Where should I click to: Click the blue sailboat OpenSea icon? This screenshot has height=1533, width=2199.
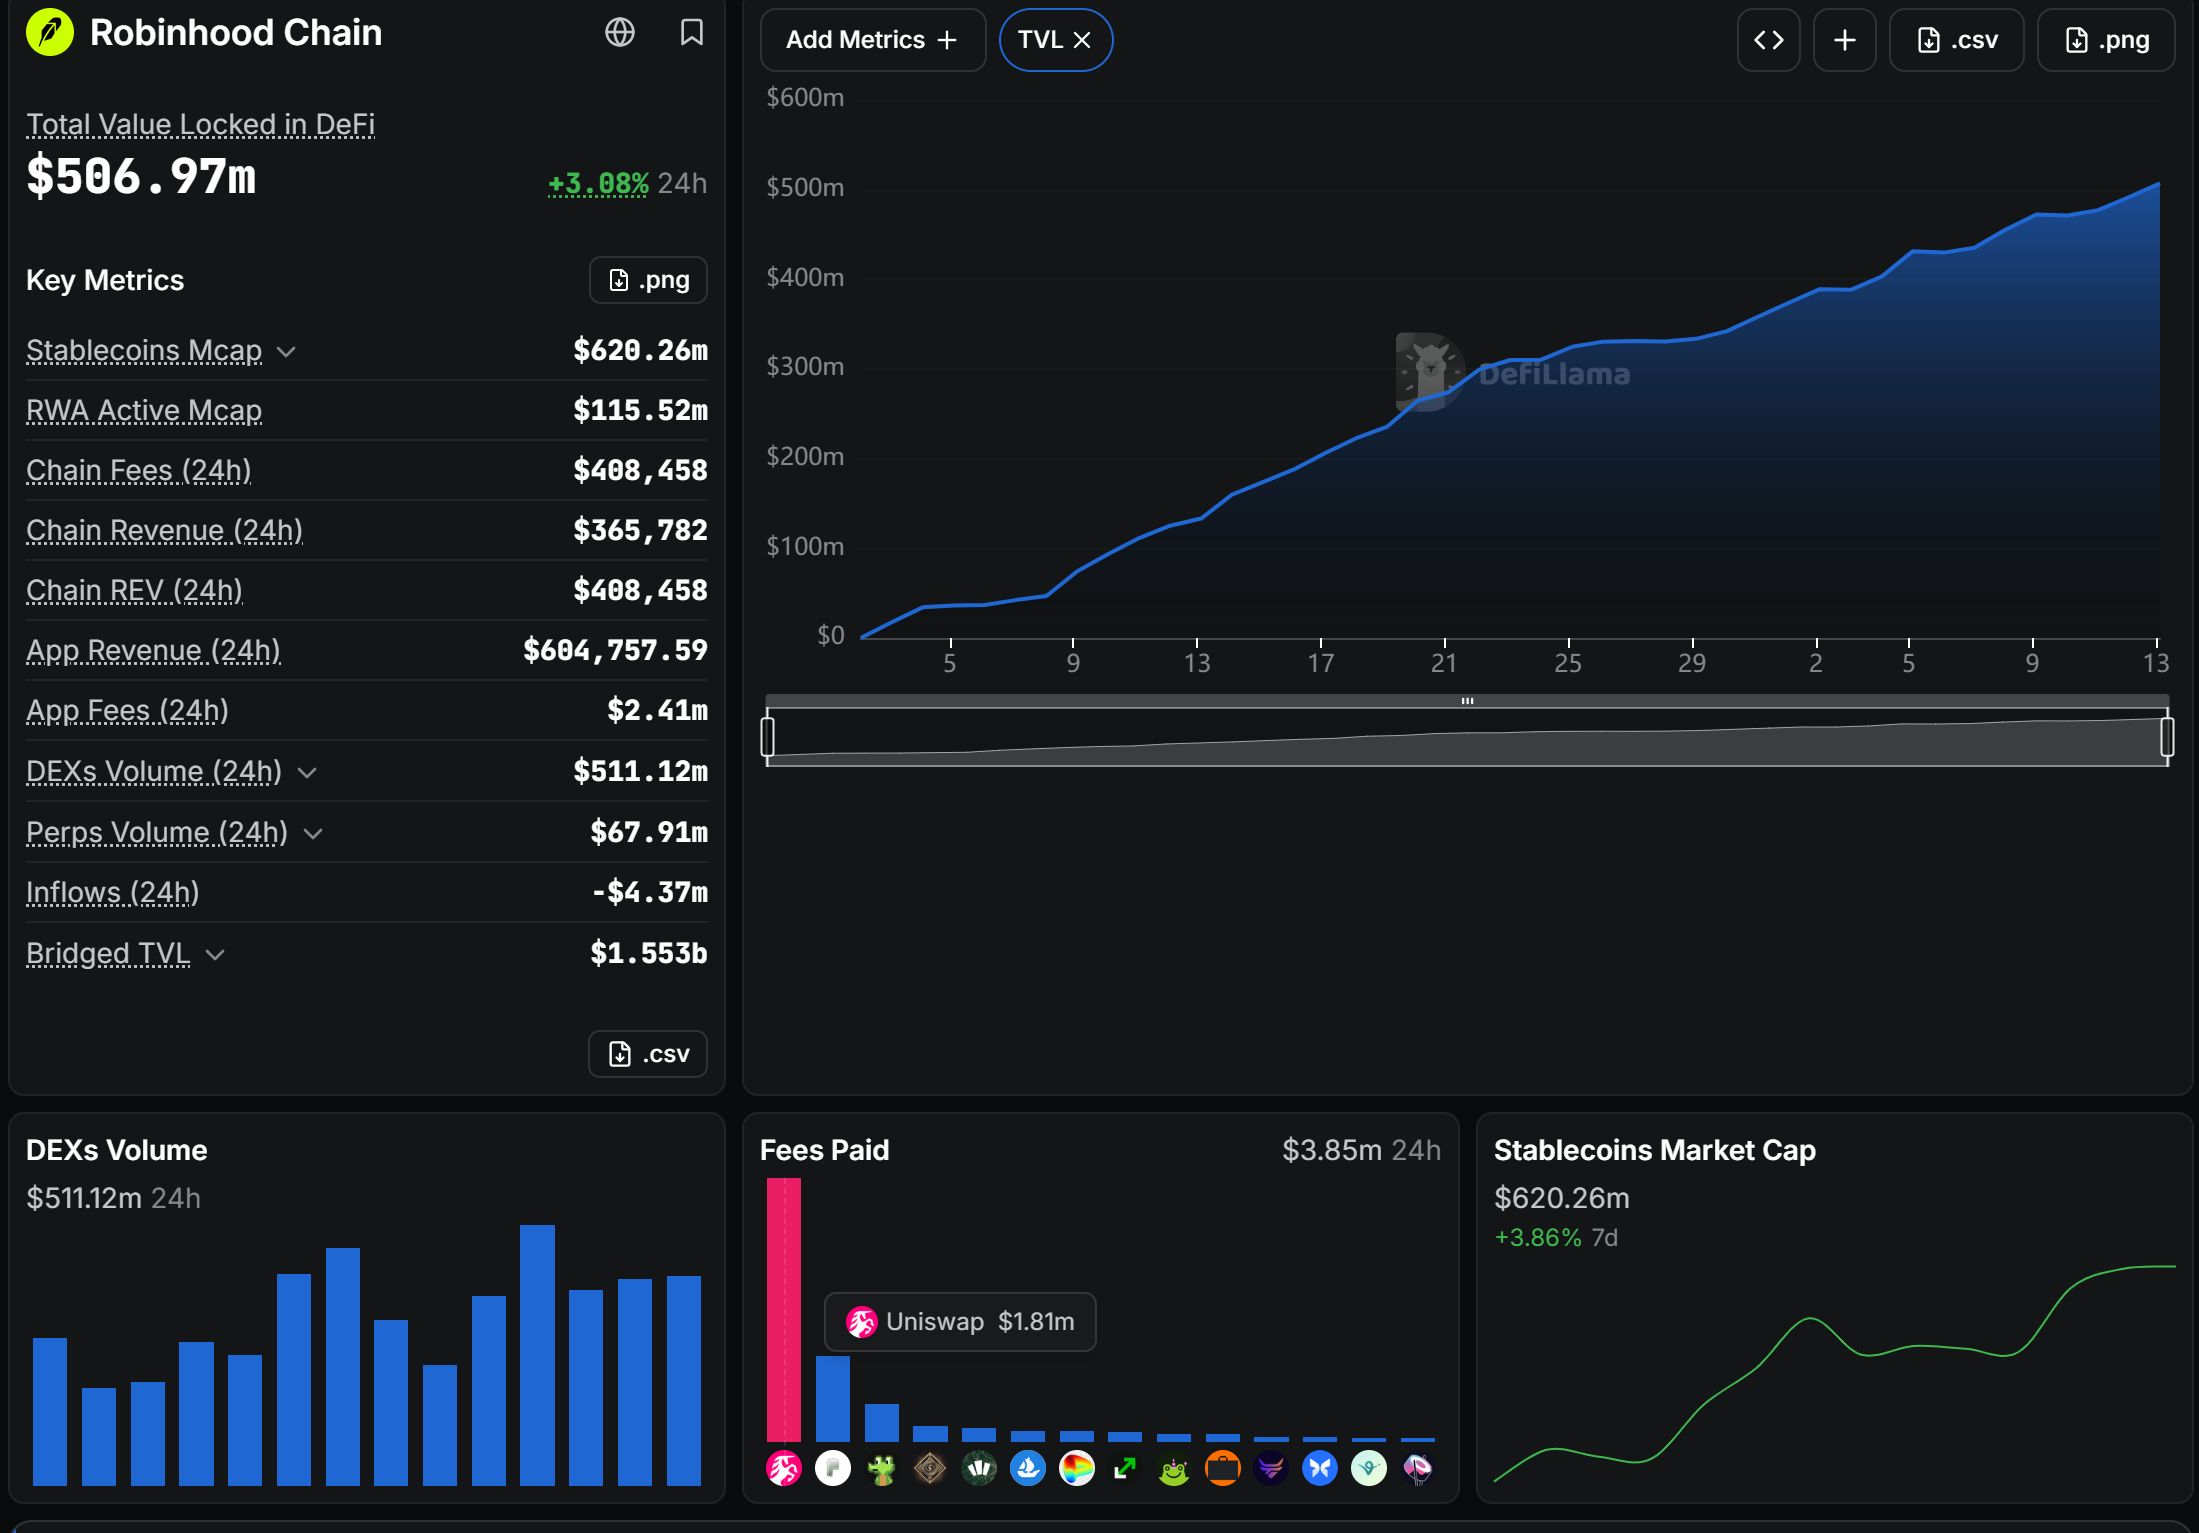click(1028, 1468)
